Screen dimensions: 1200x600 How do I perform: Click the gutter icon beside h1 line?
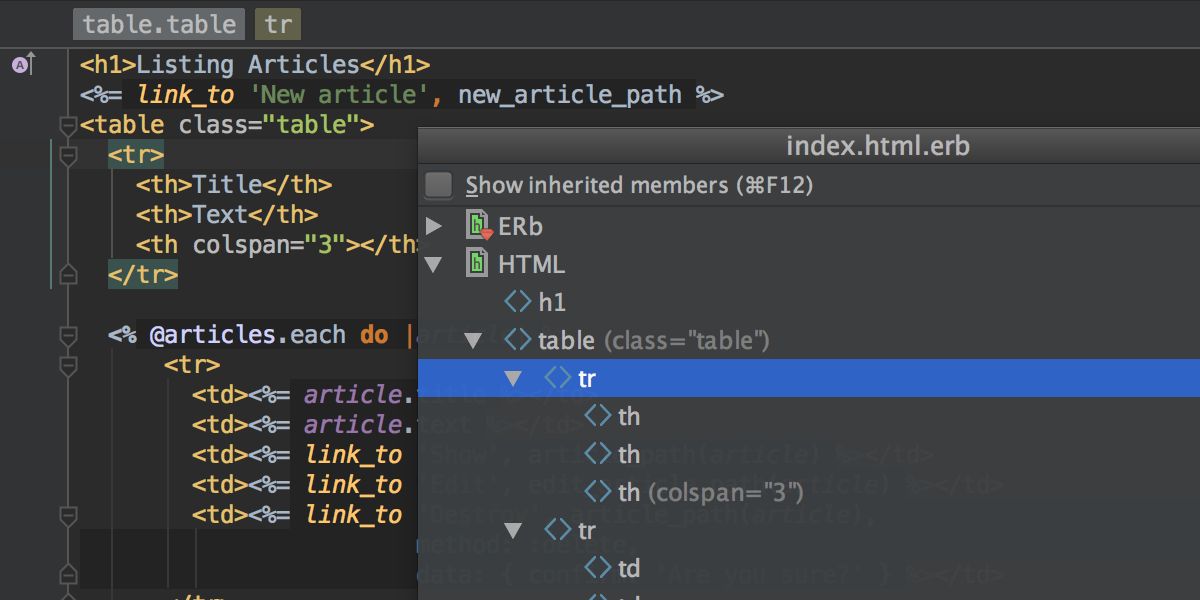(22, 65)
